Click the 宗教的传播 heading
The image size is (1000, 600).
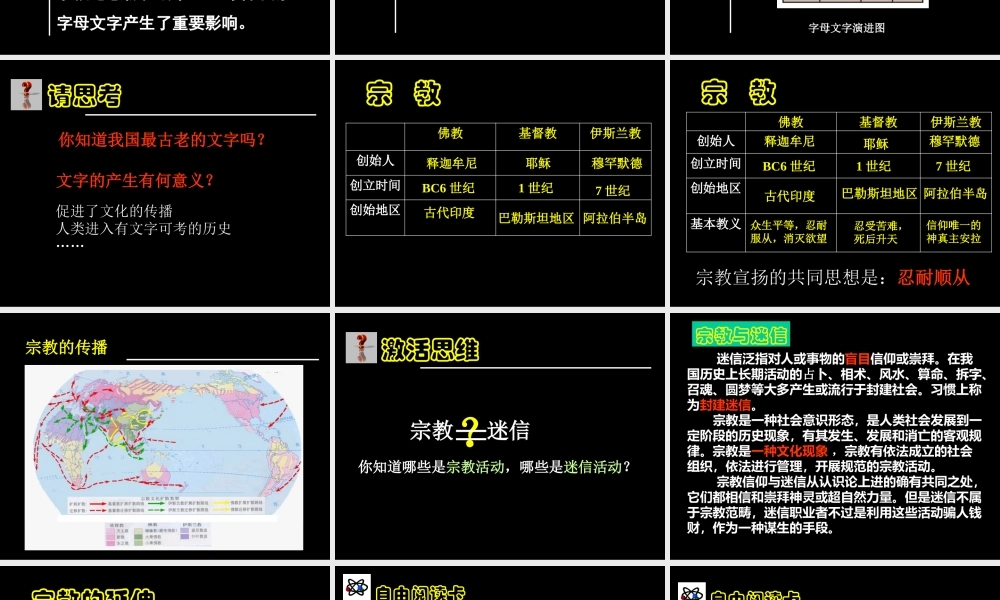click(66, 348)
